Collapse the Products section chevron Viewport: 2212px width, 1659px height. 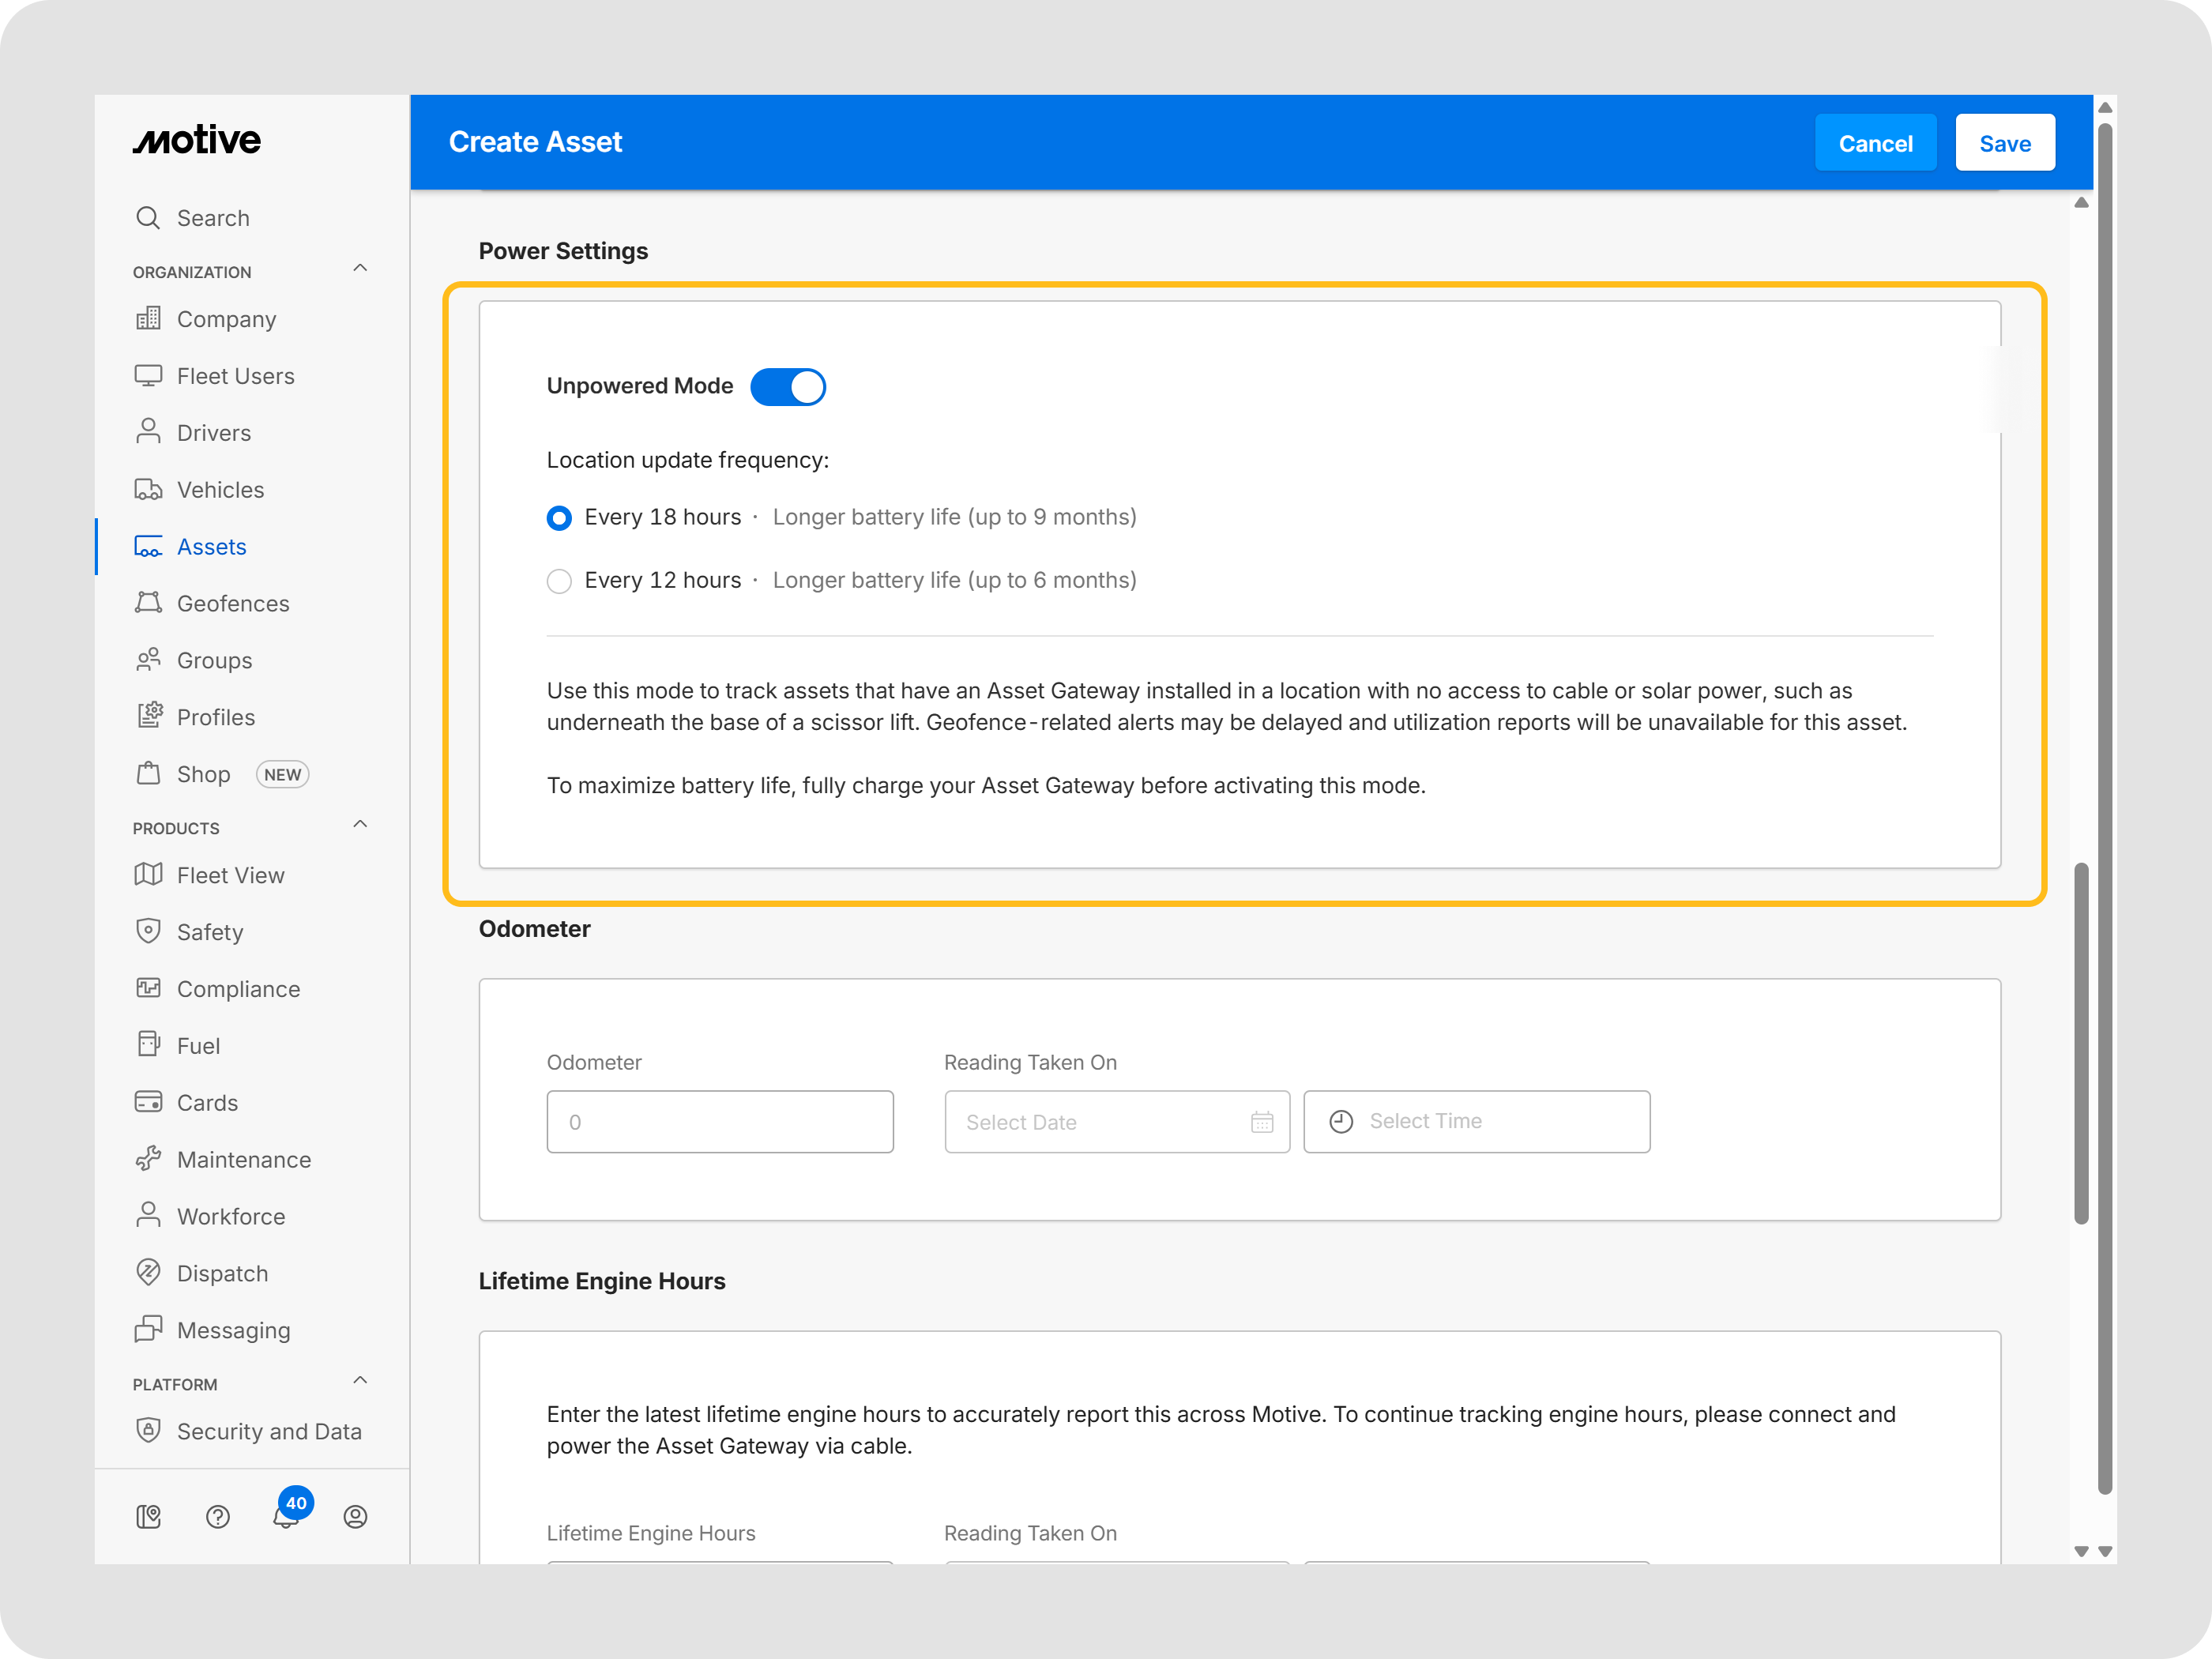[x=360, y=824]
